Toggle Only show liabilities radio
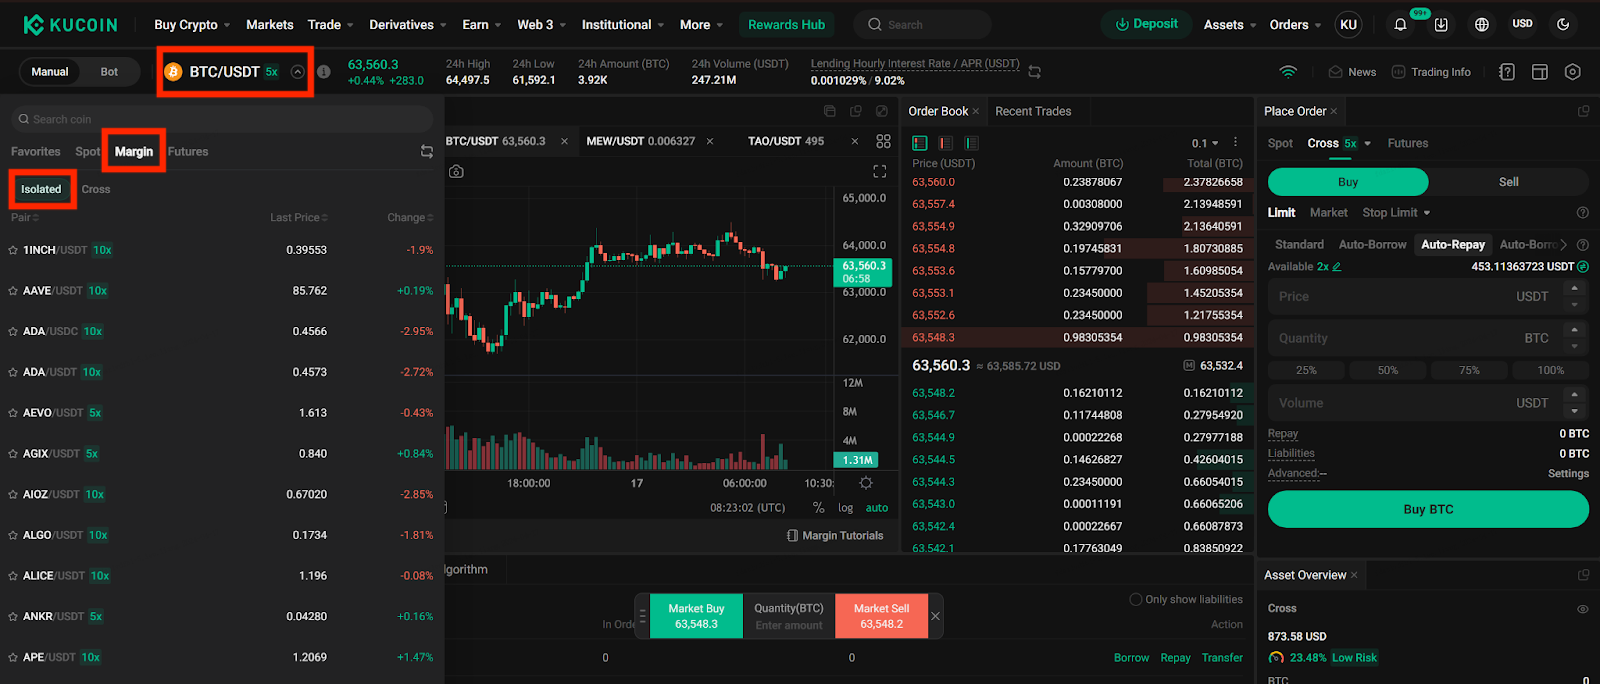The width and height of the screenshot is (1600, 684). pyautogui.click(x=1136, y=600)
